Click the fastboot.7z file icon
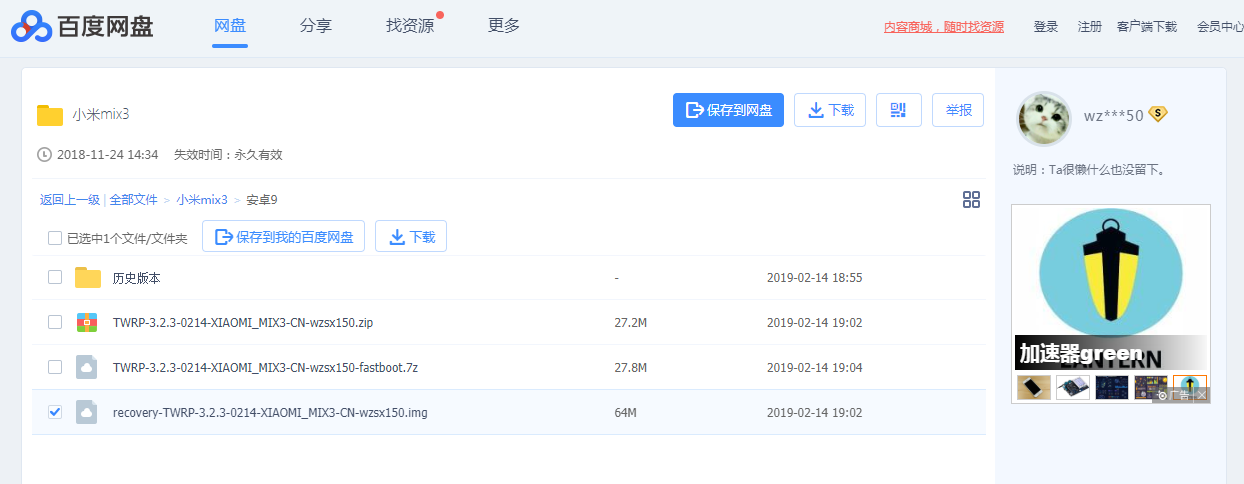This screenshot has height=484, width=1244. 87,367
